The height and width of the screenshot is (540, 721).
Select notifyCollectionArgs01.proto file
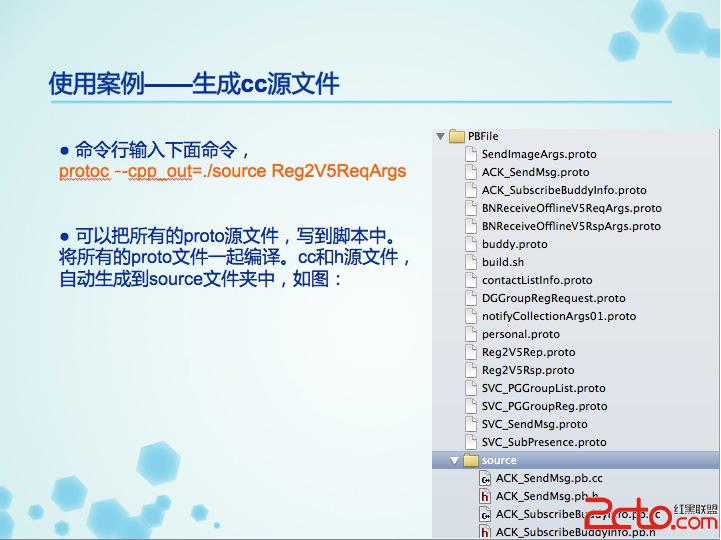pyautogui.click(x=559, y=316)
